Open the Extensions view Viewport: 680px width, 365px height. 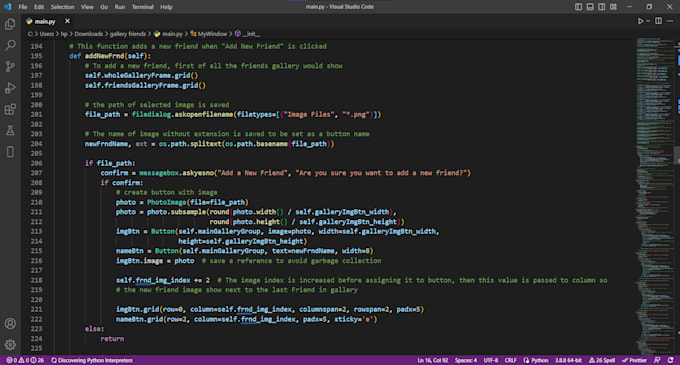pos(10,109)
